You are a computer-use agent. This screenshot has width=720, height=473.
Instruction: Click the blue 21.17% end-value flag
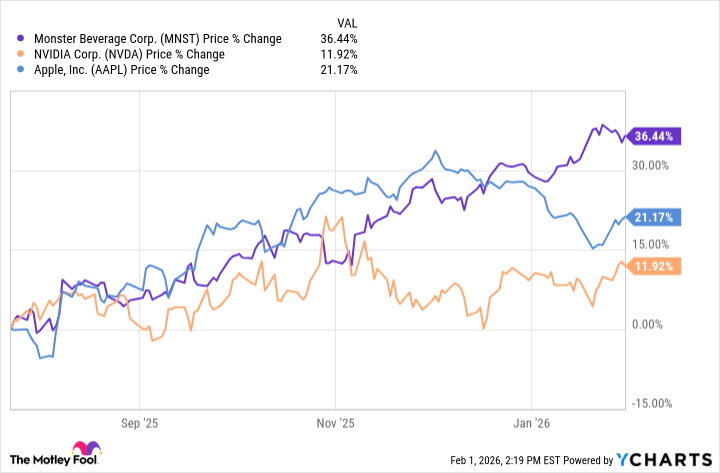(x=654, y=216)
